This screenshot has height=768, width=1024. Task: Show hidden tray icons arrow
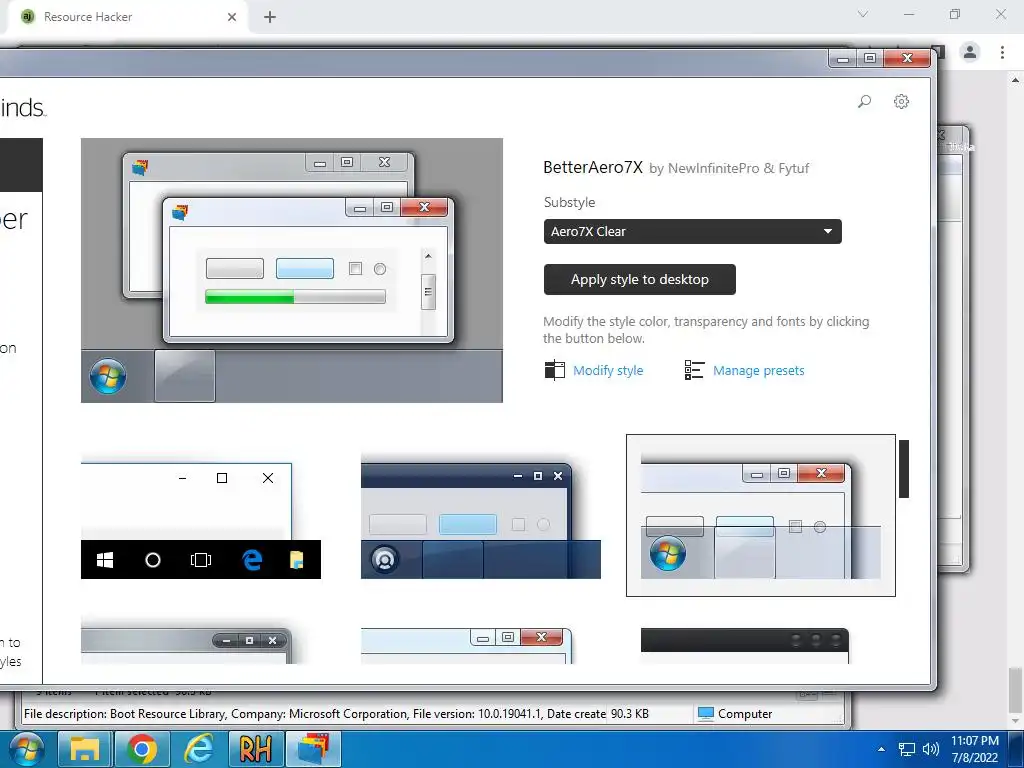882,749
